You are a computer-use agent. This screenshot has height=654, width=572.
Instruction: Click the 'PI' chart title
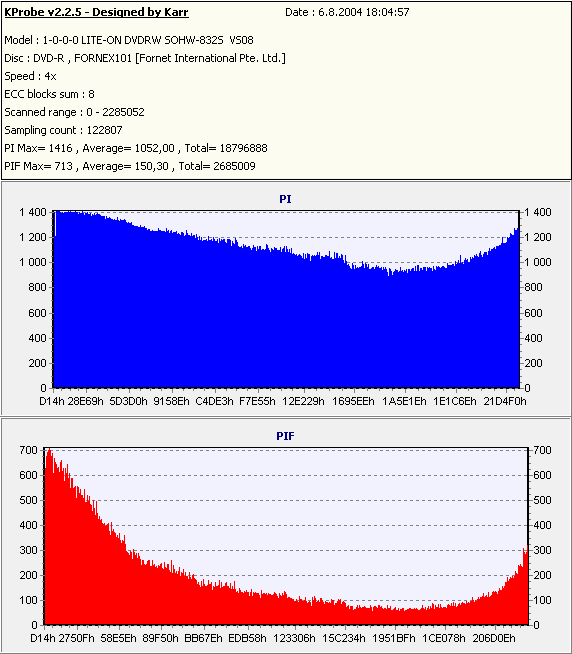click(285, 199)
